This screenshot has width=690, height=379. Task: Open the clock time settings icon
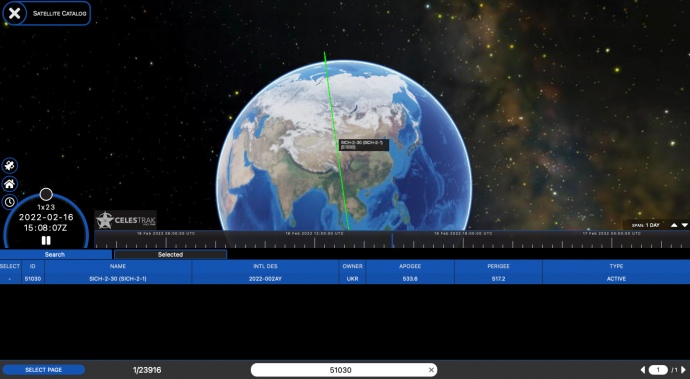(10, 202)
